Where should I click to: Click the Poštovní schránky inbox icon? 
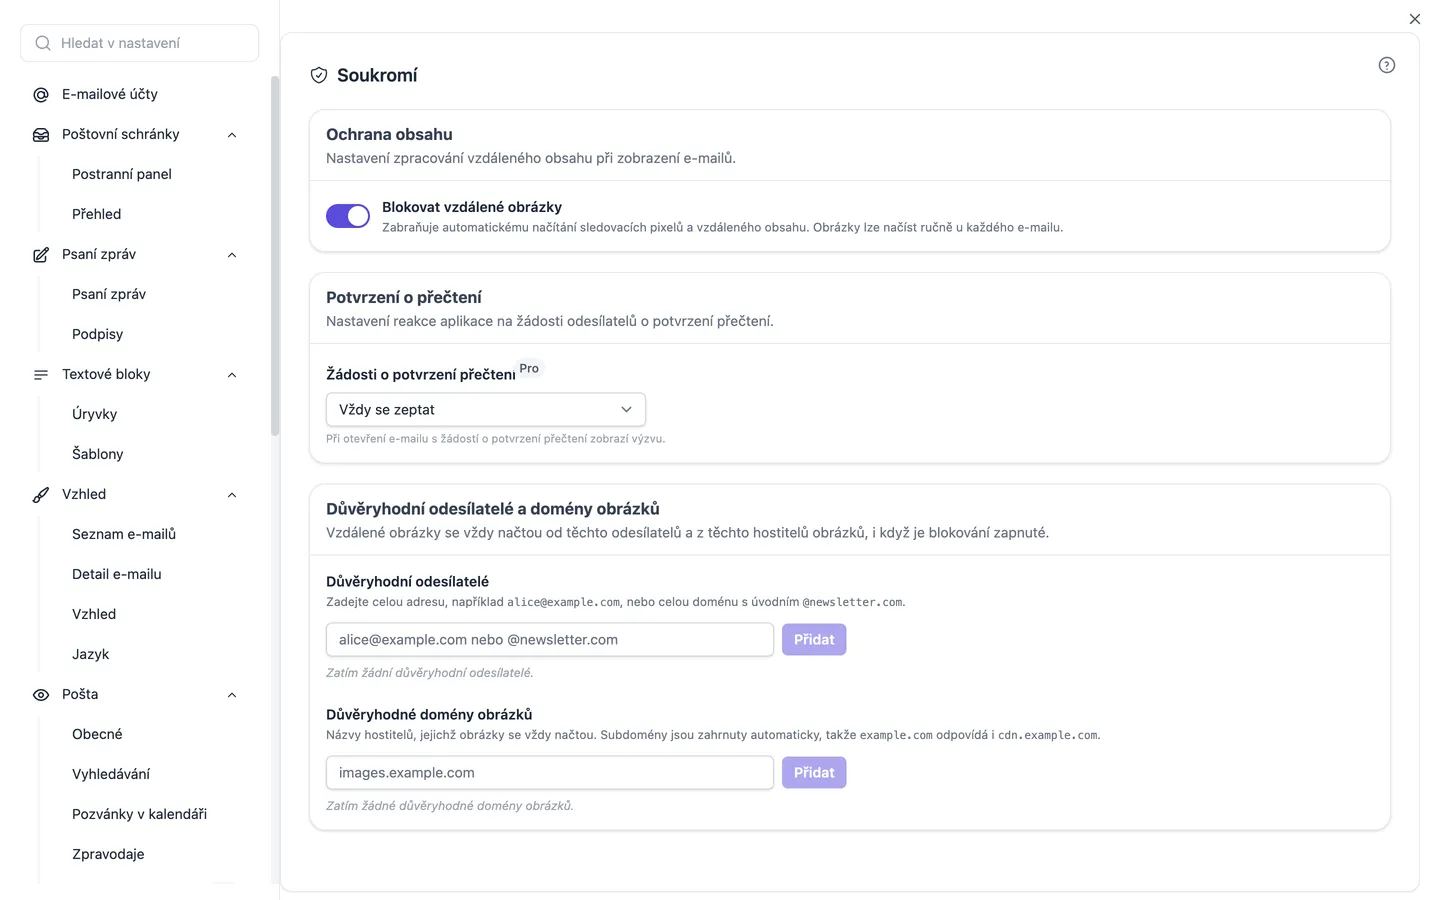pyautogui.click(x=41, y=135)
